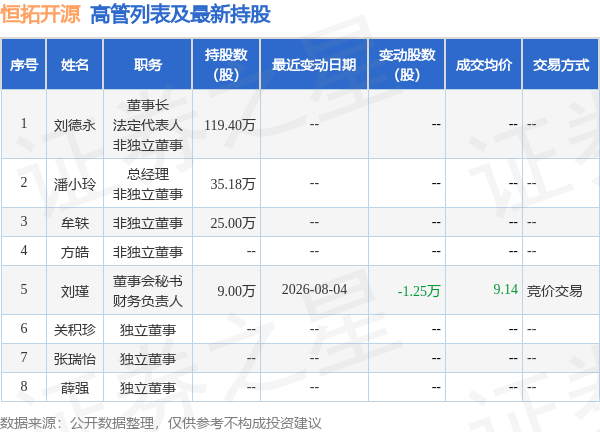Select the 最近变动日期 column header
This screenshot has height=432, width=600.
click(x=314, y=65)
